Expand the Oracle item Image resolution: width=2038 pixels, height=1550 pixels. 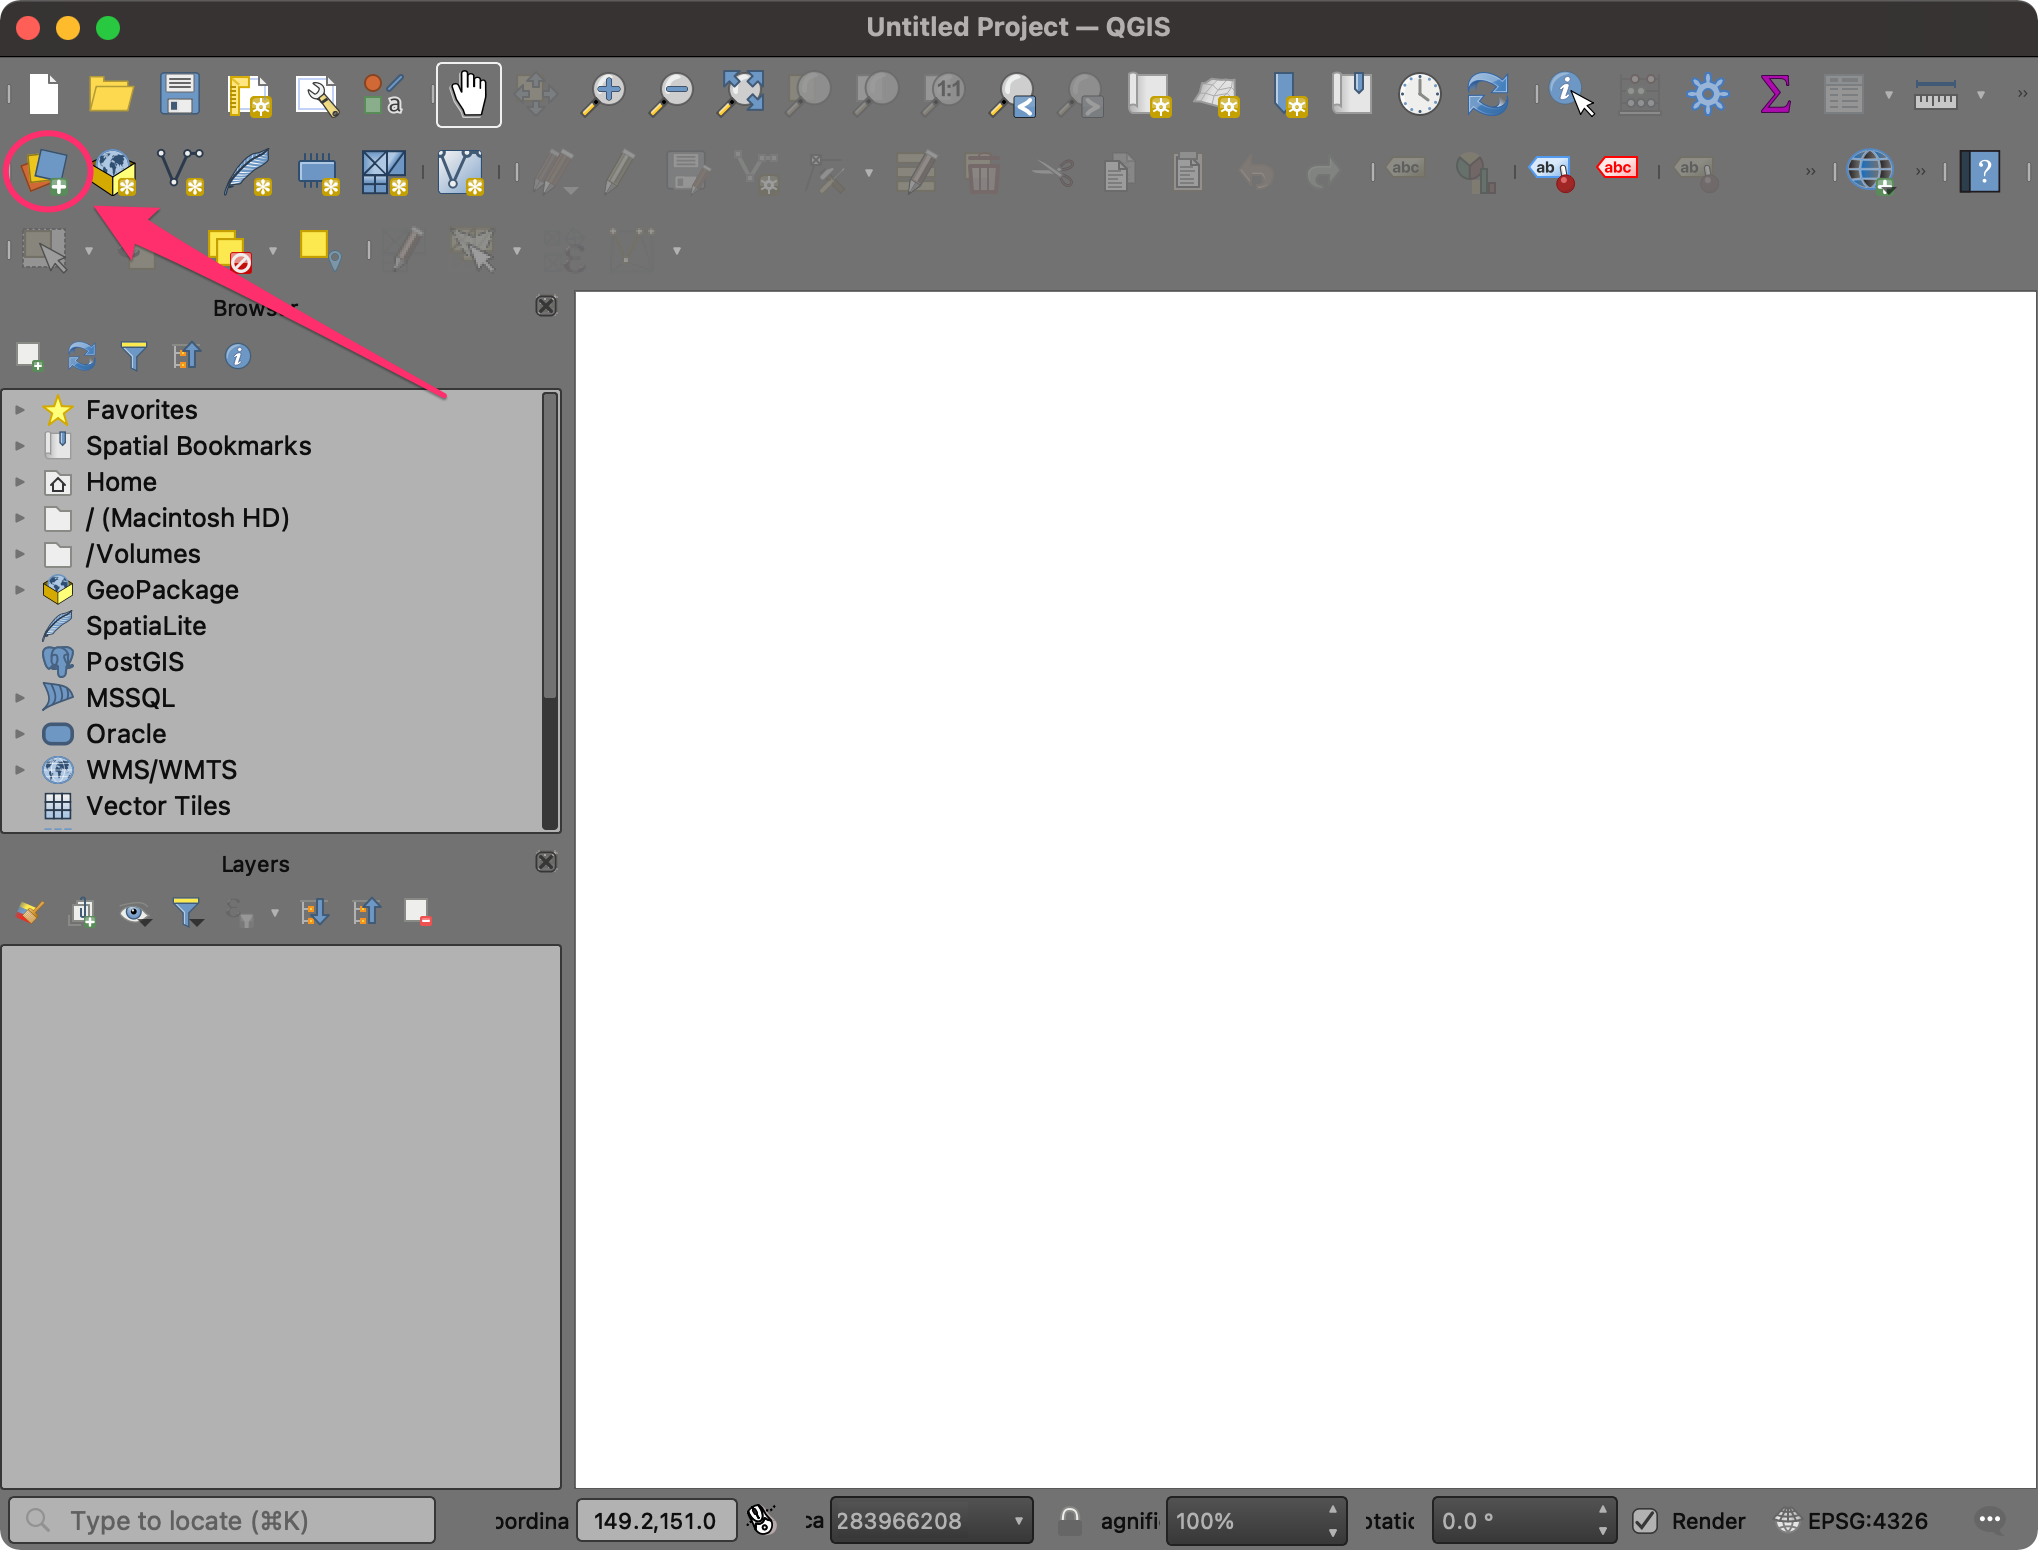pos(19,734)
